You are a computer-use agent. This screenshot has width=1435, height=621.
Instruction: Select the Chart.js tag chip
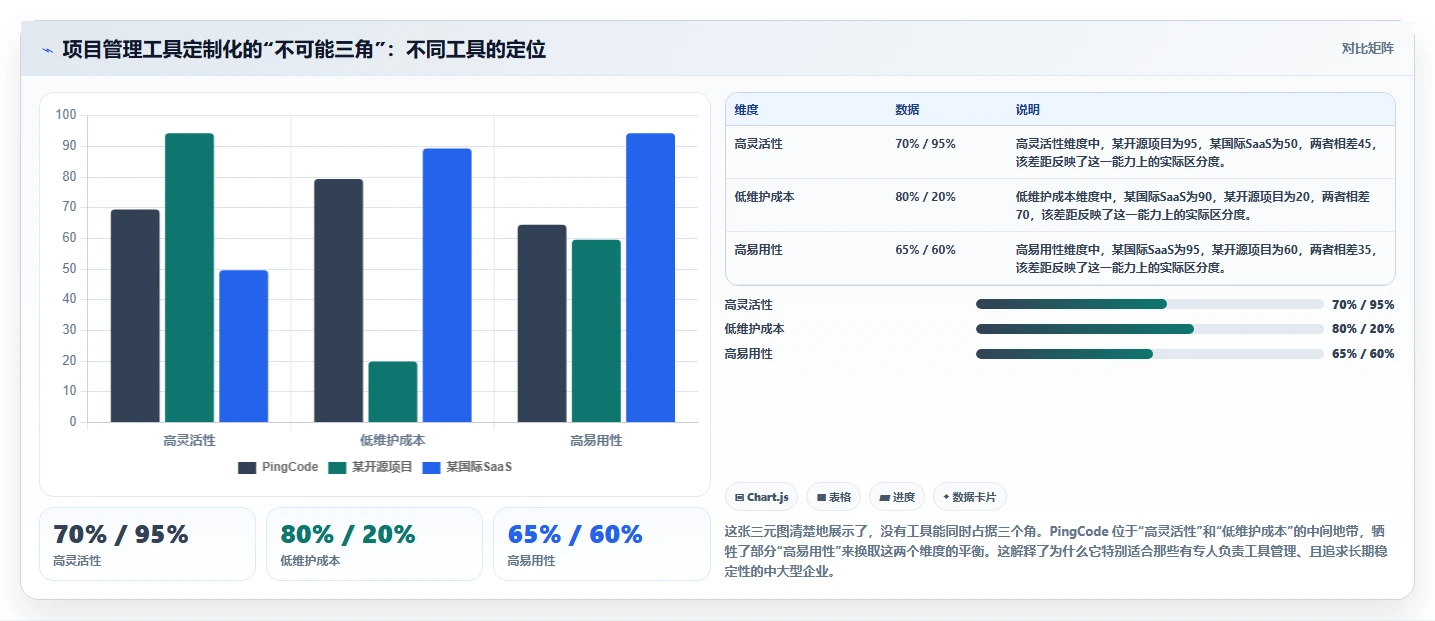click(761, 497)
